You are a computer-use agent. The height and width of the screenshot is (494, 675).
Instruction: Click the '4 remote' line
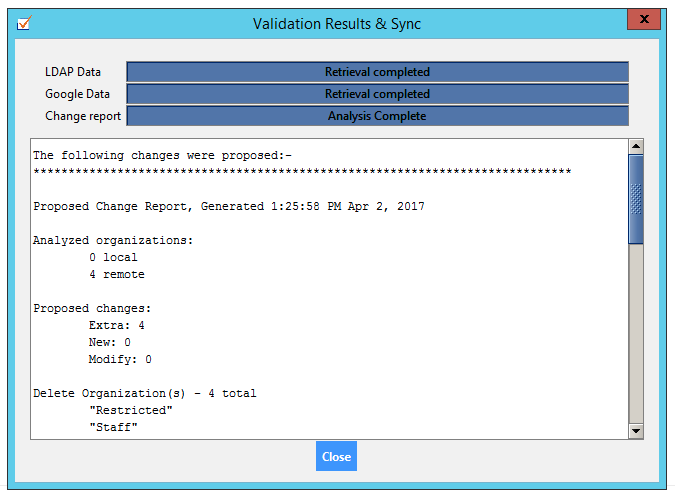click(117, 275)
